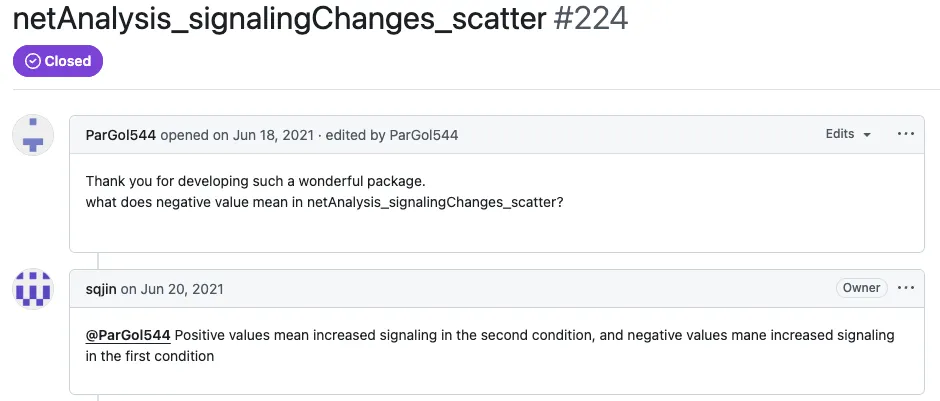Open the ParGol544 author profile link
This screenshot has height=401, width=940.
tap(121, 135)
